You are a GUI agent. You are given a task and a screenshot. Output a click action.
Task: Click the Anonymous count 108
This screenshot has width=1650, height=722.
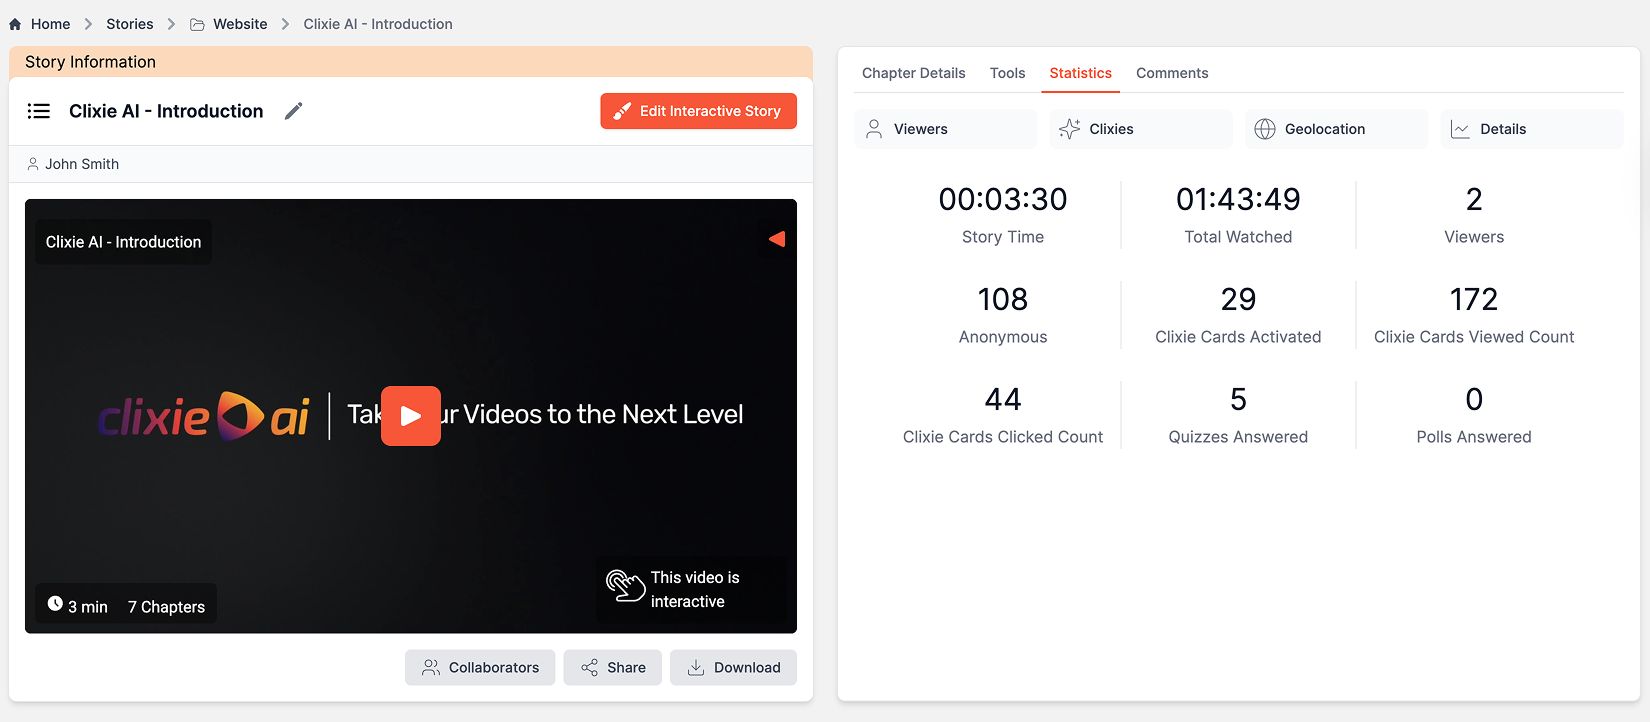click(1003, 300)
